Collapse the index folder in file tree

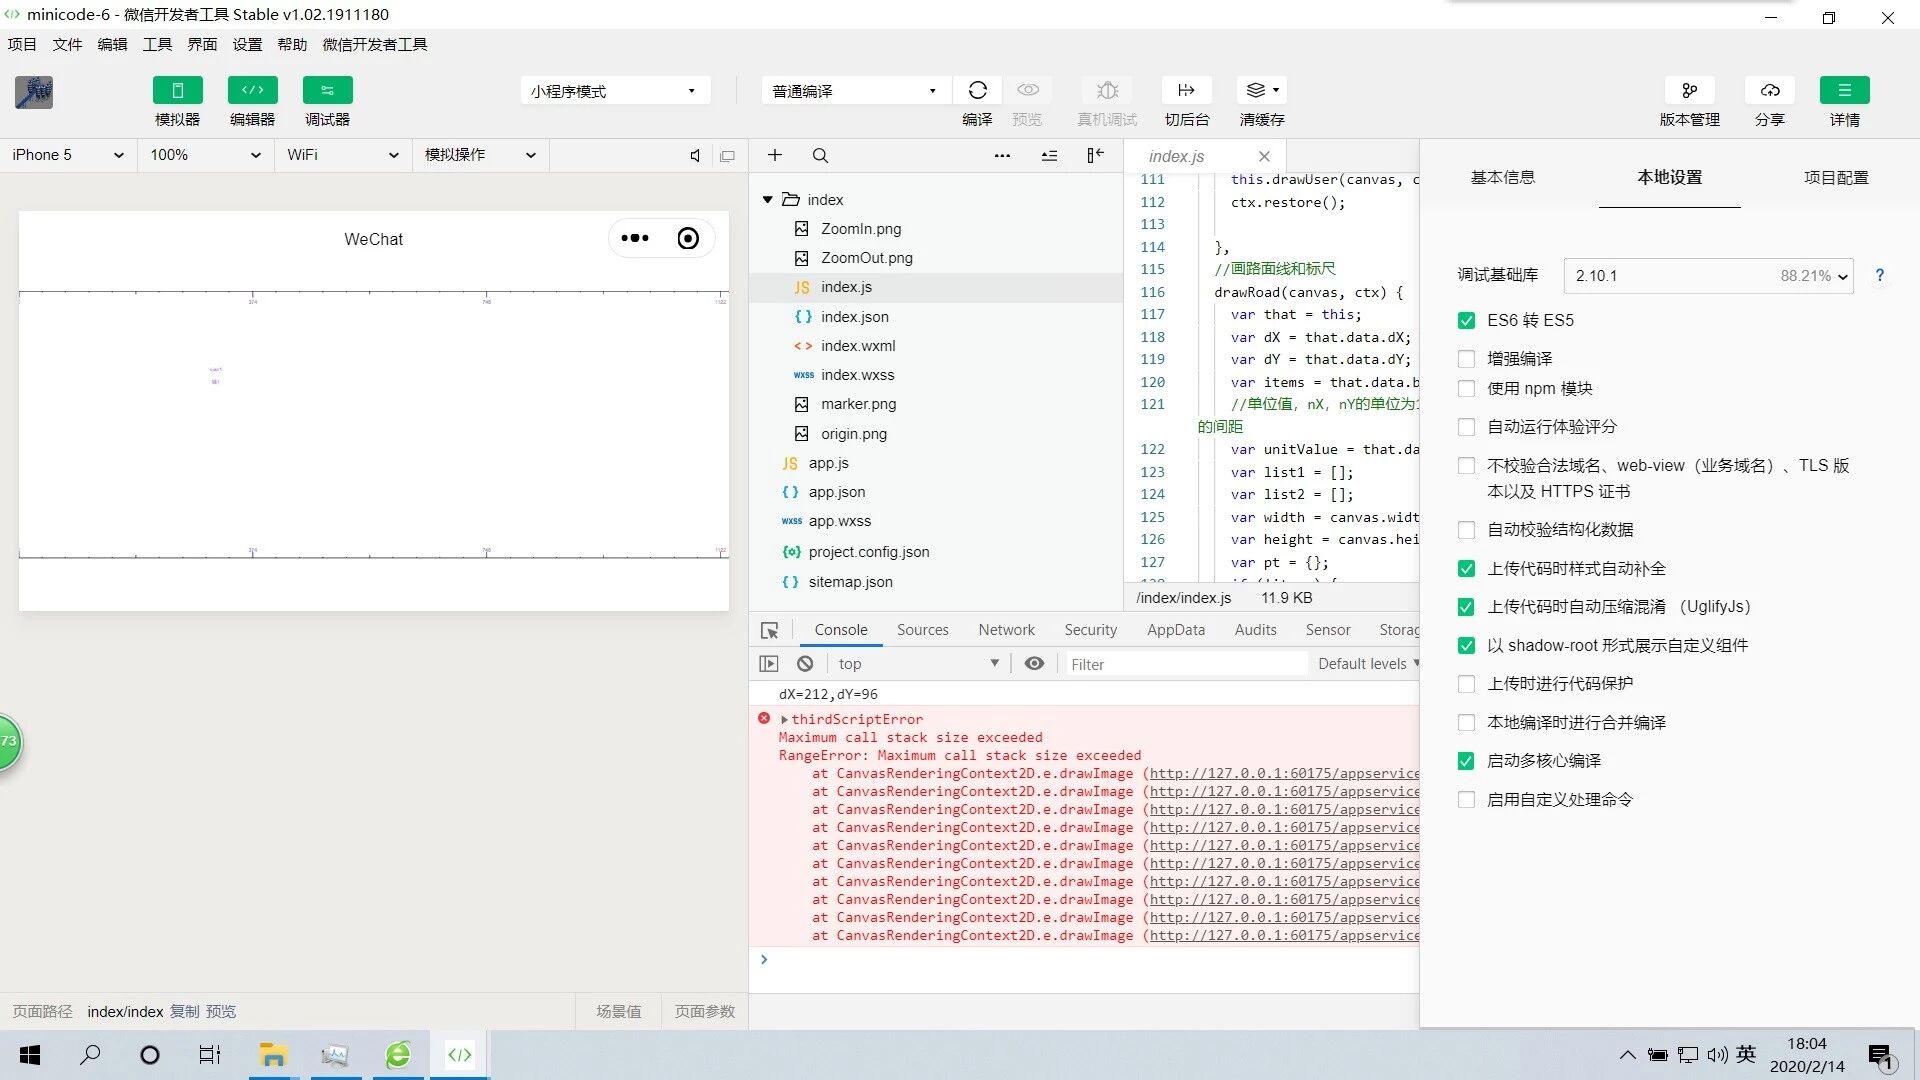pos(767,200)
